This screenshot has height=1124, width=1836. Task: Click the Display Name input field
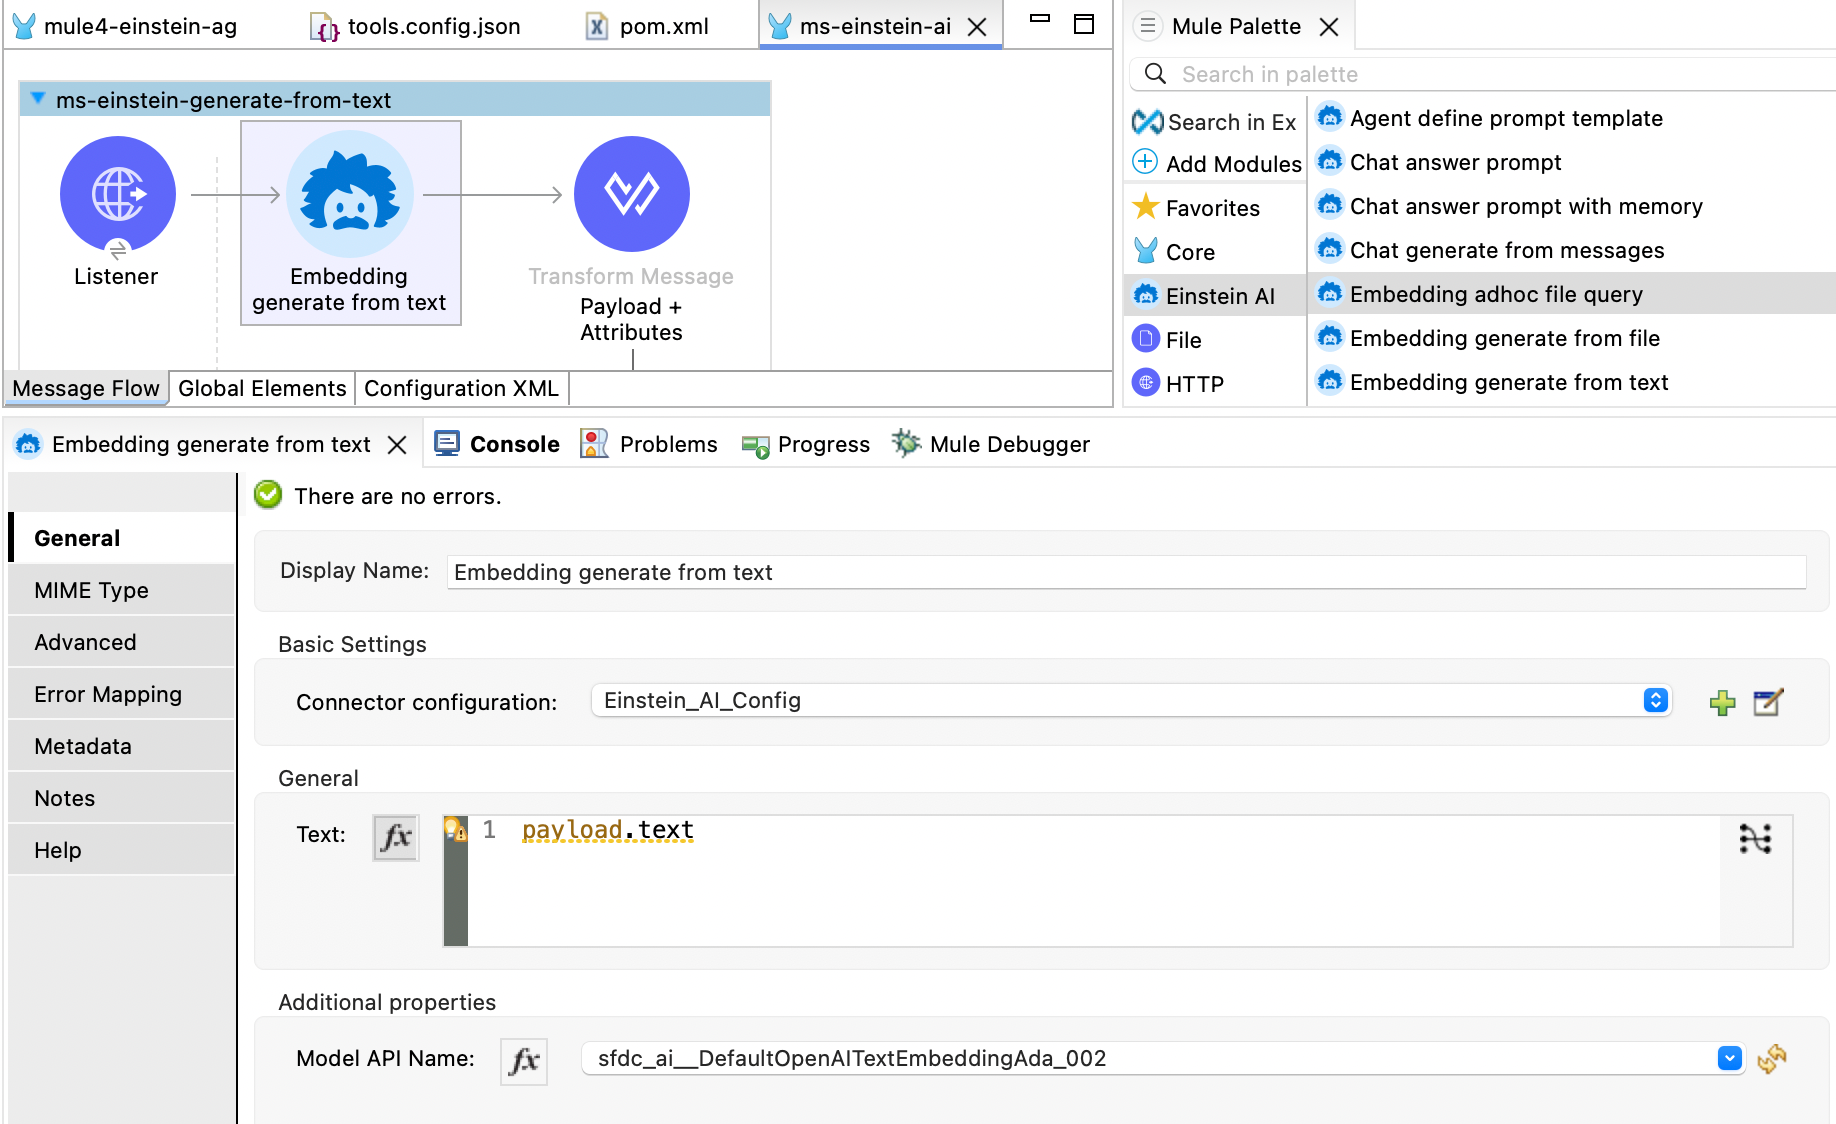1126,572
